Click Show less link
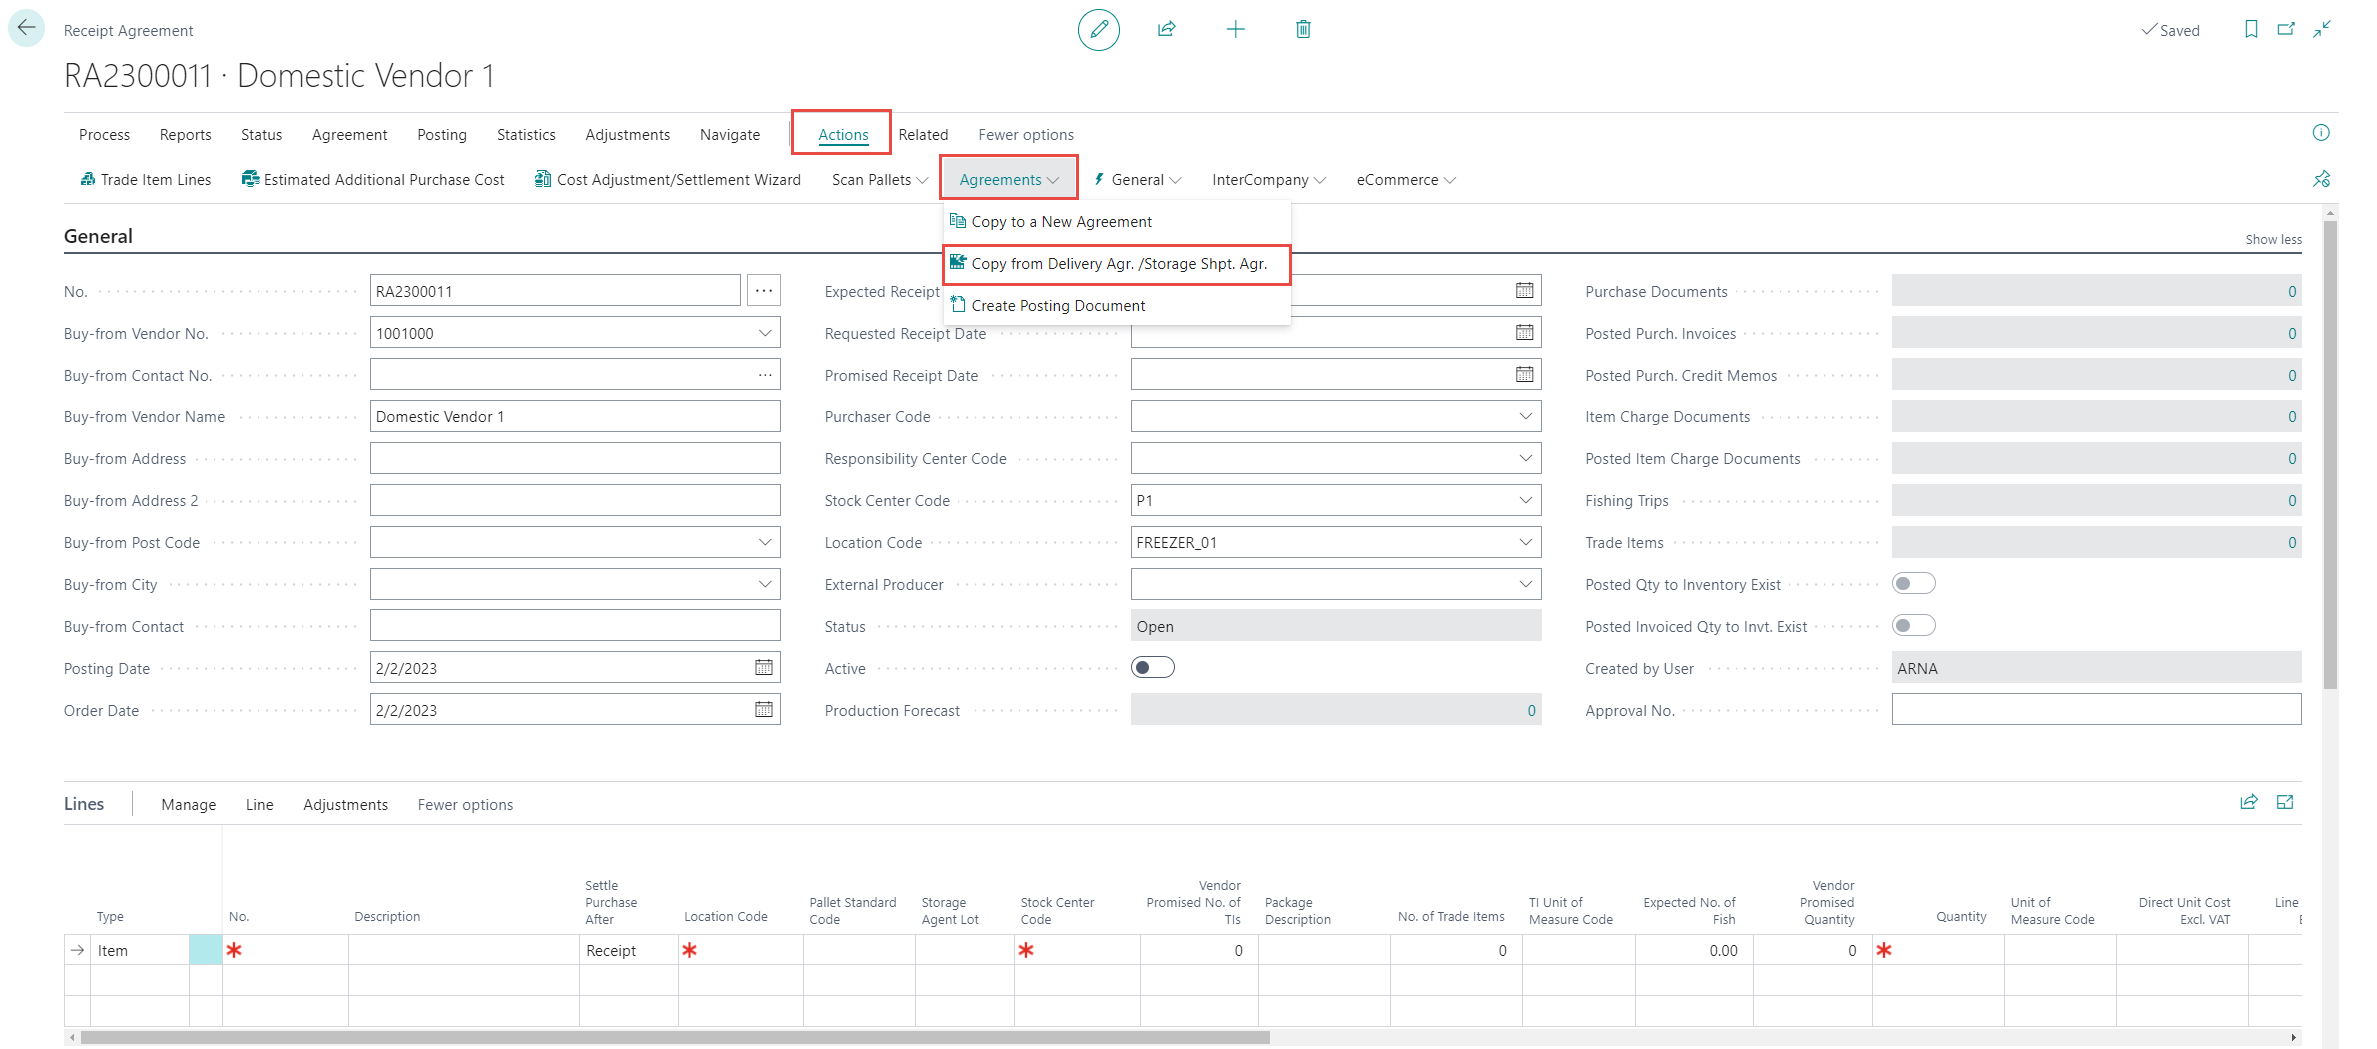The image size is (2377, 1049). coord(2272,240)
